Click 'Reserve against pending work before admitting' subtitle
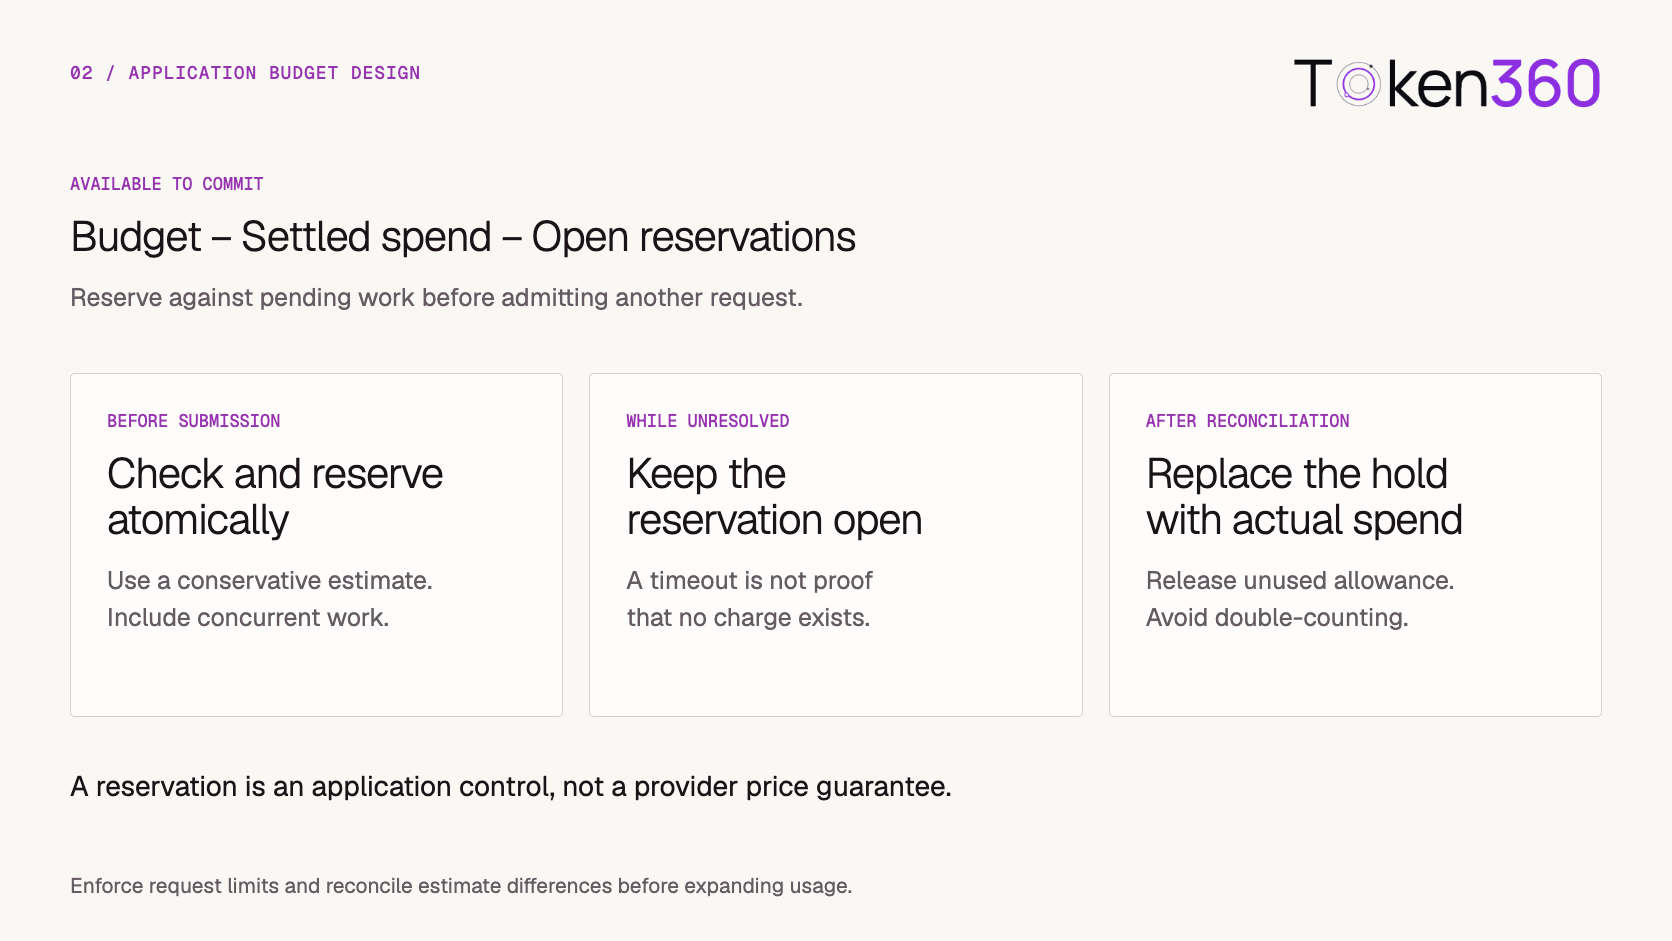1672x941 pixels. tap(436, 298)
